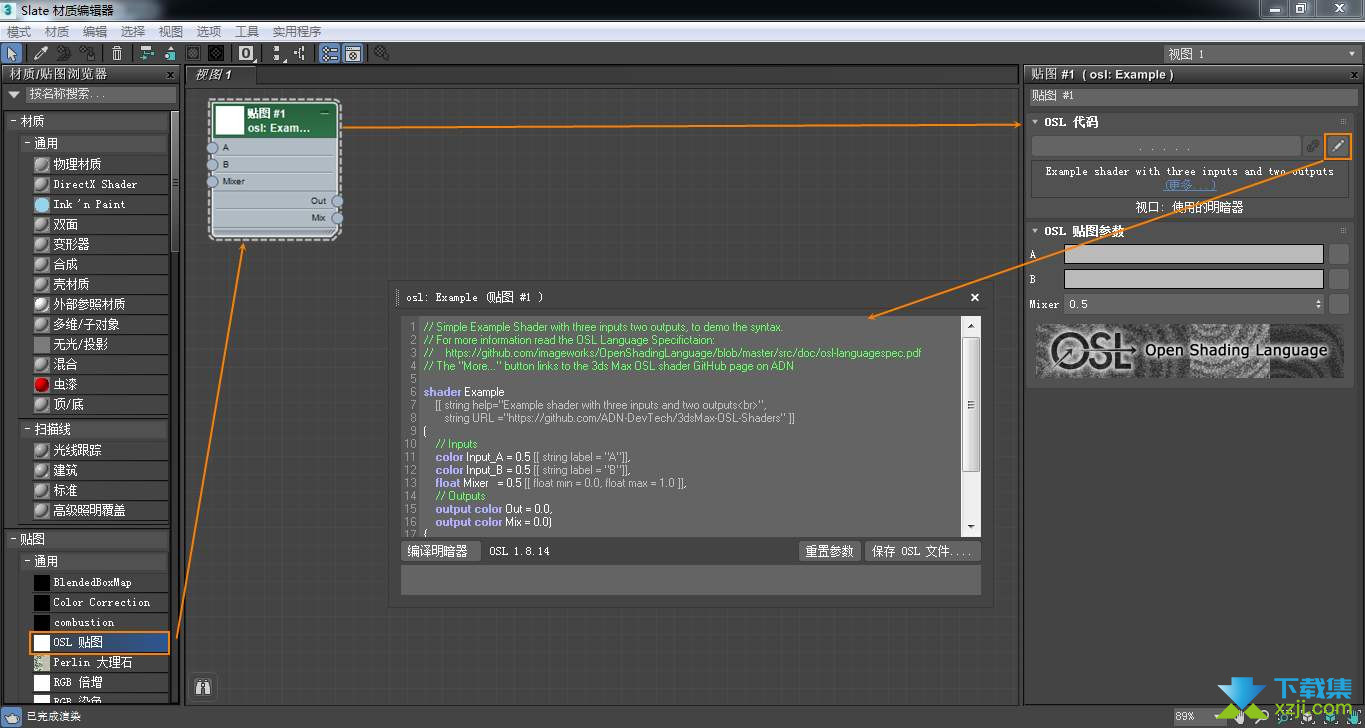This screenshot has height=728, width=1365.
Task: Close the osl: Example code editor
Action: tap(975, 297)
